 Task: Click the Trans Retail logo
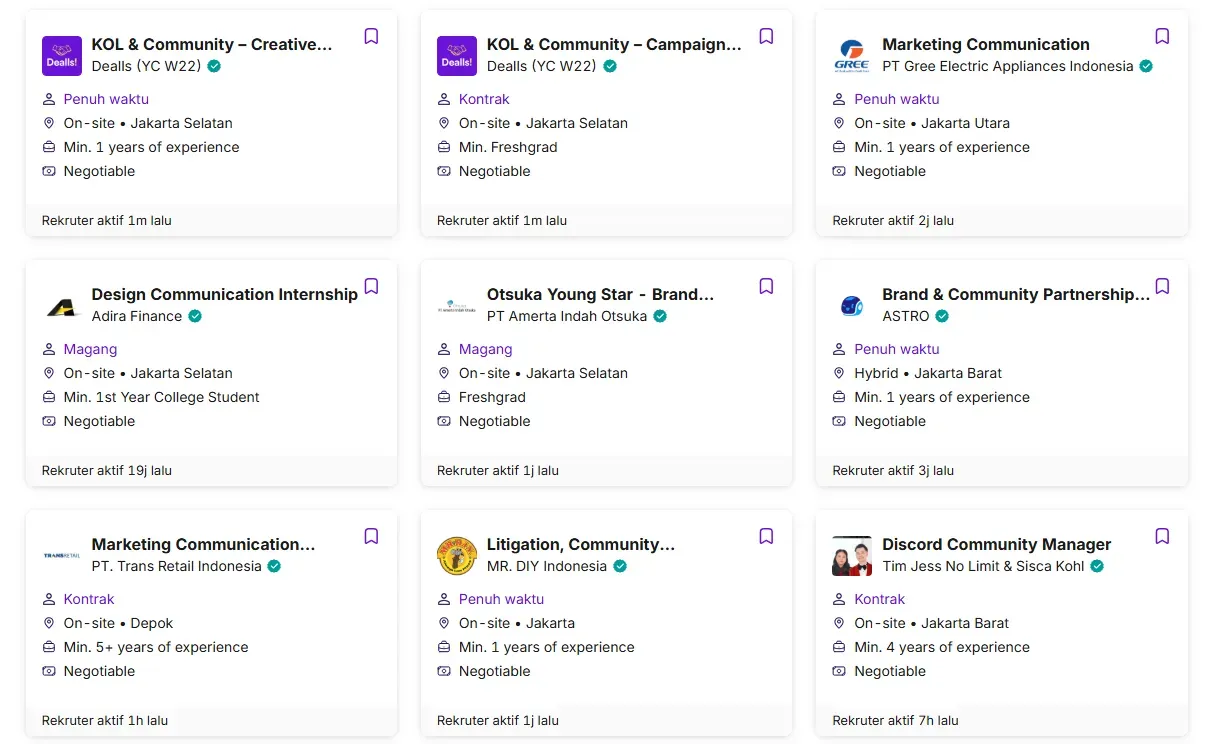point(61,556)
